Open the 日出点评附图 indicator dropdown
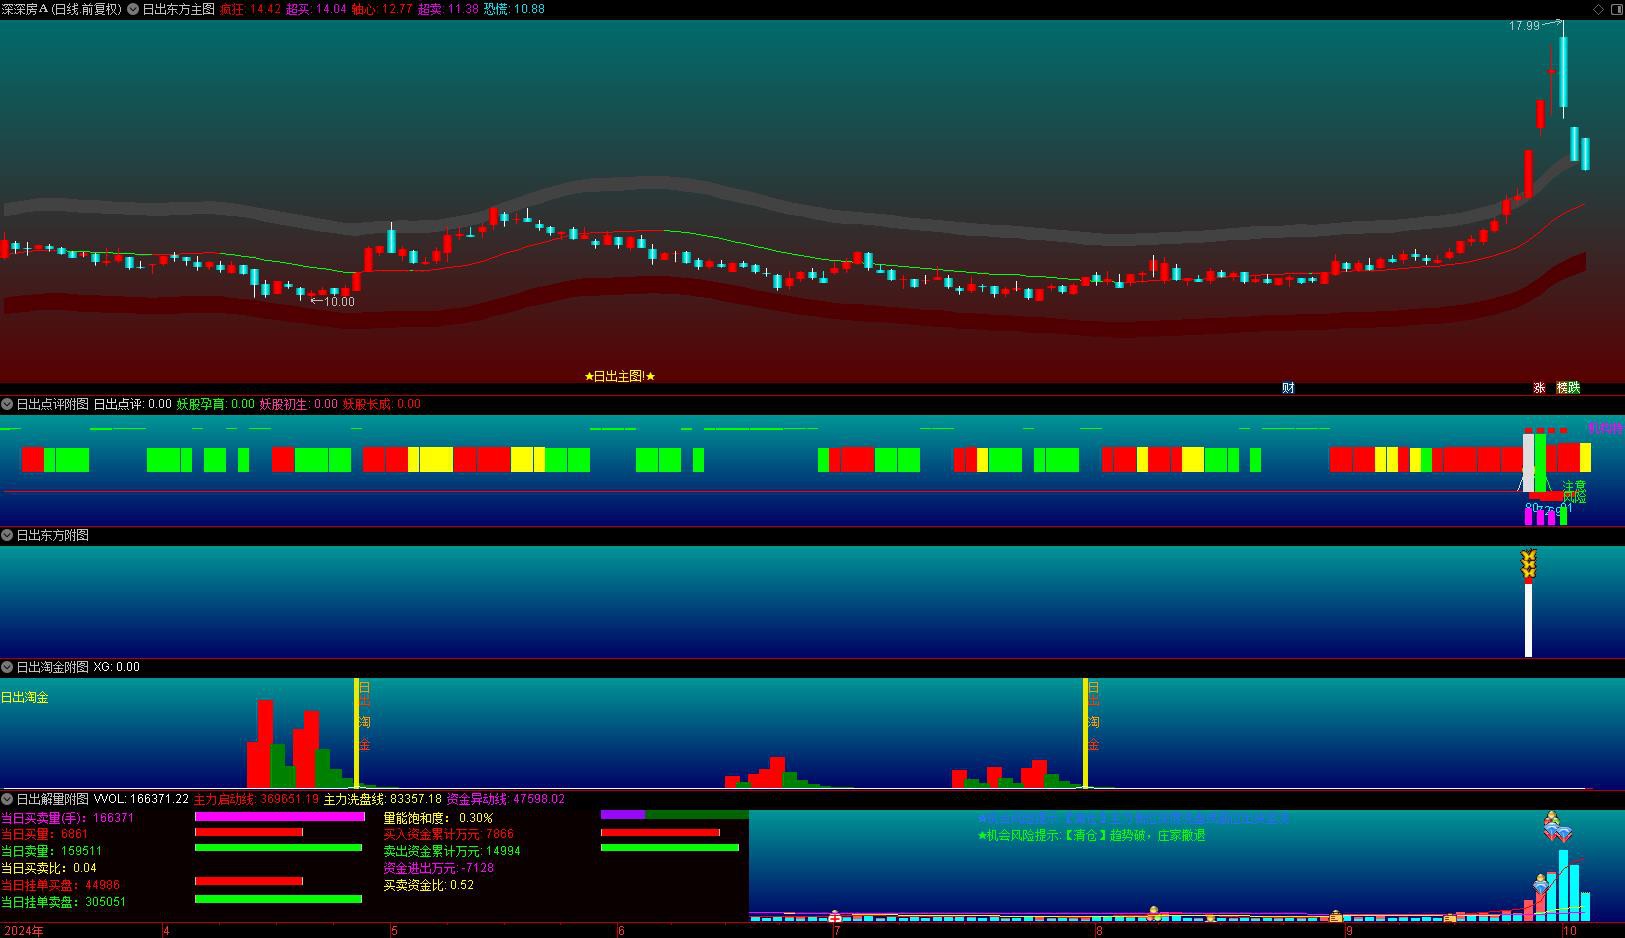 click(7, 404)
